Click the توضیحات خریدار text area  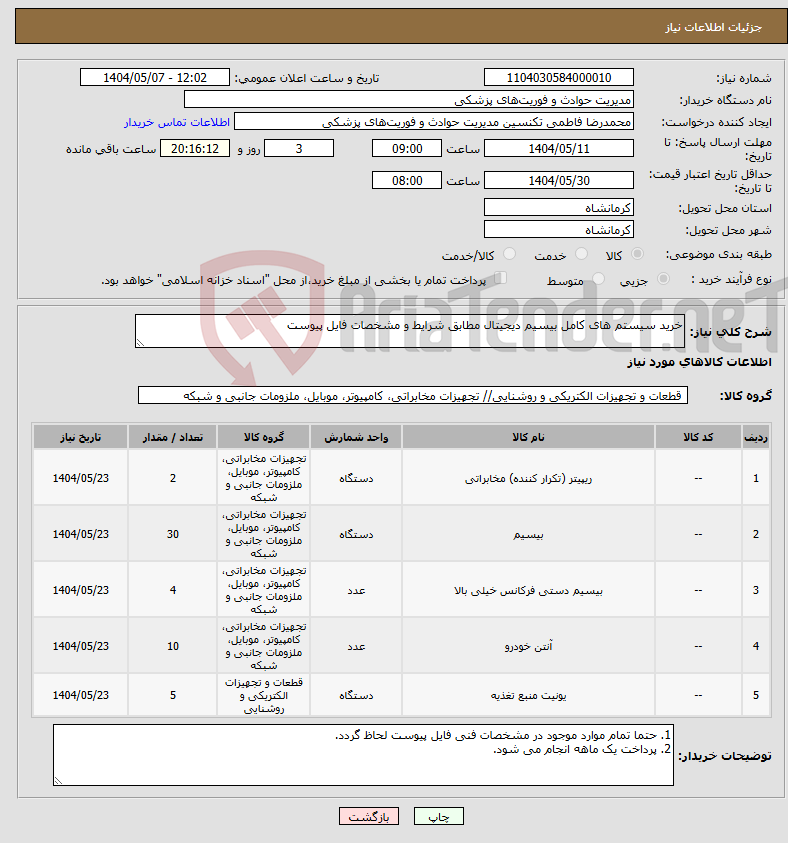[363, 755]
